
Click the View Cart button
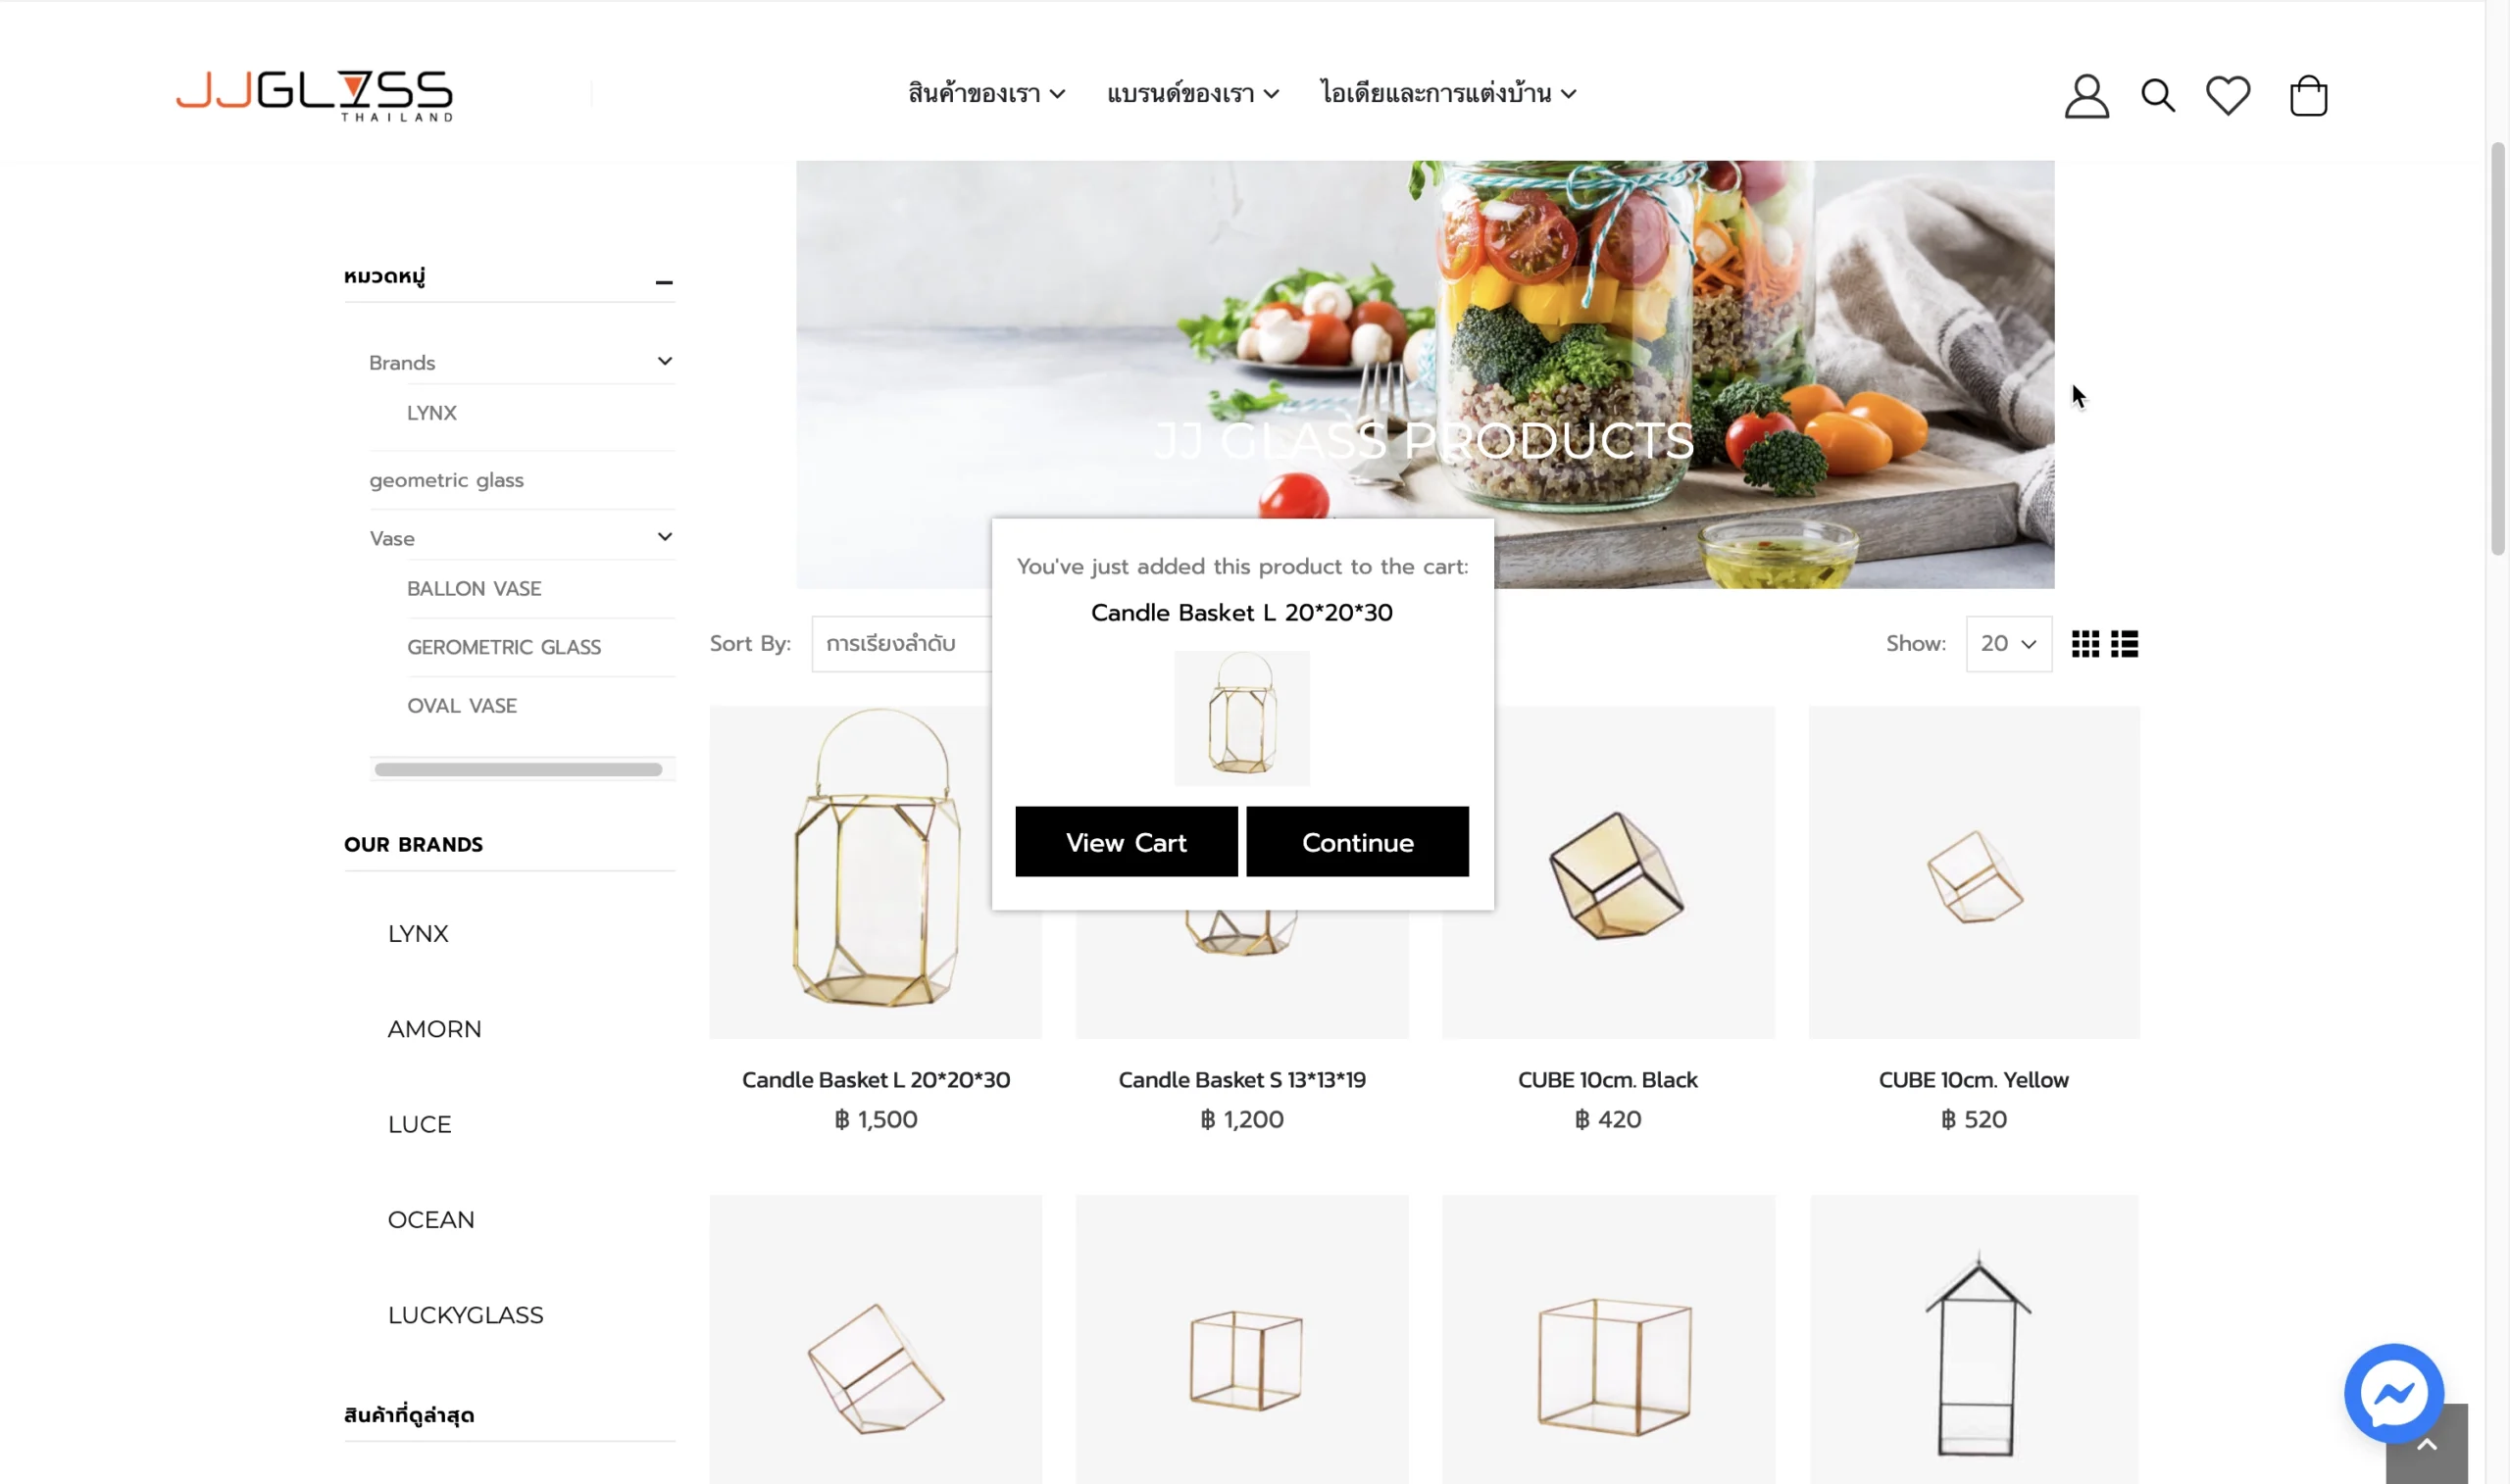(x=1126, y=842)
